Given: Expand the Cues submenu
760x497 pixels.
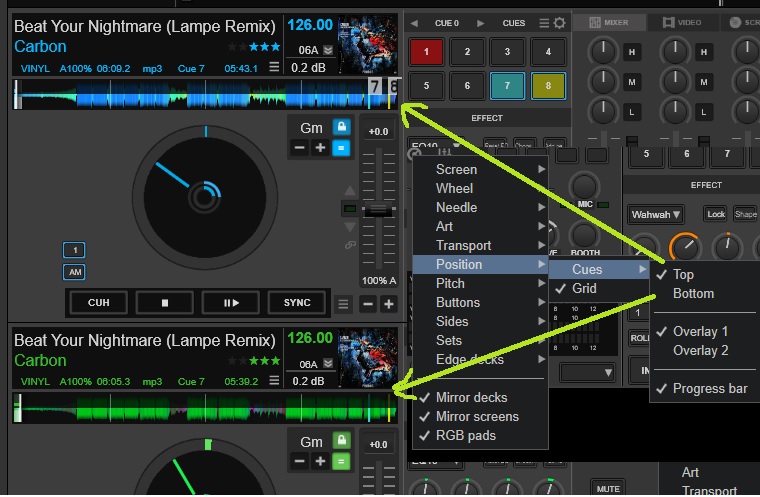Looking at the screenshot, I should 599,270.
